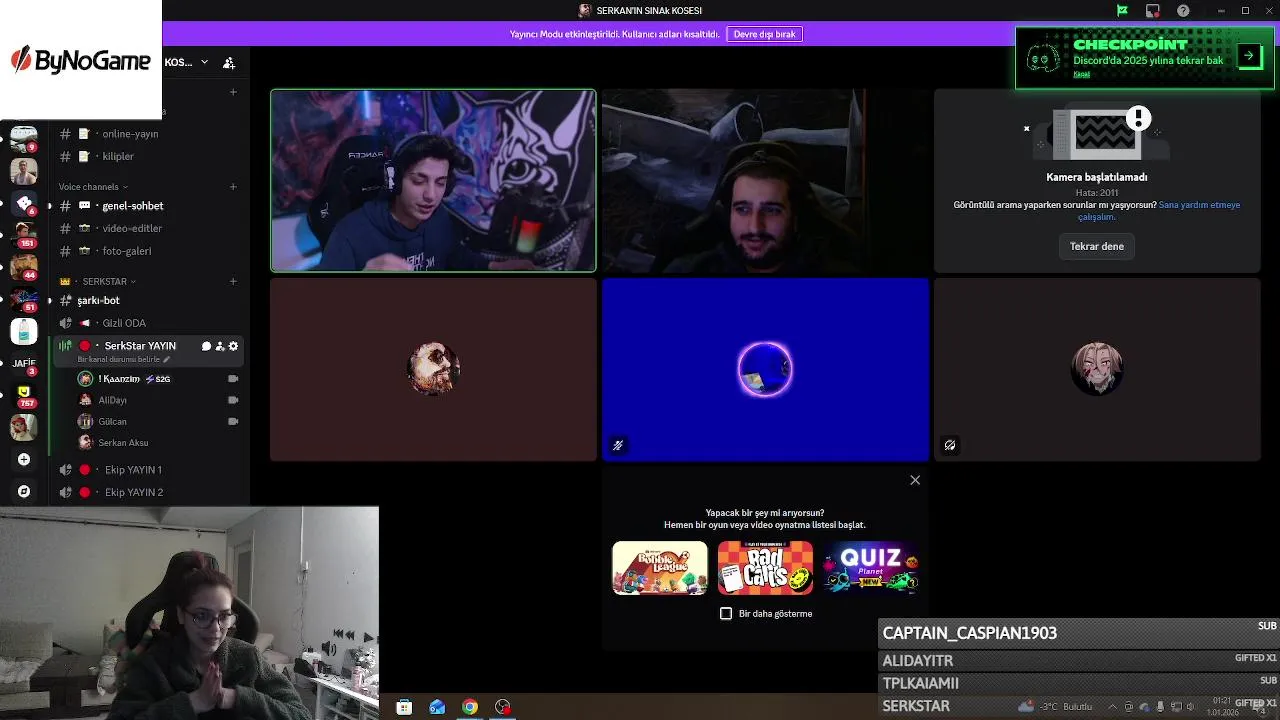Open the Quests flag icon in title bar
Screen dimensions: 1280x720
click(1122, 11)
